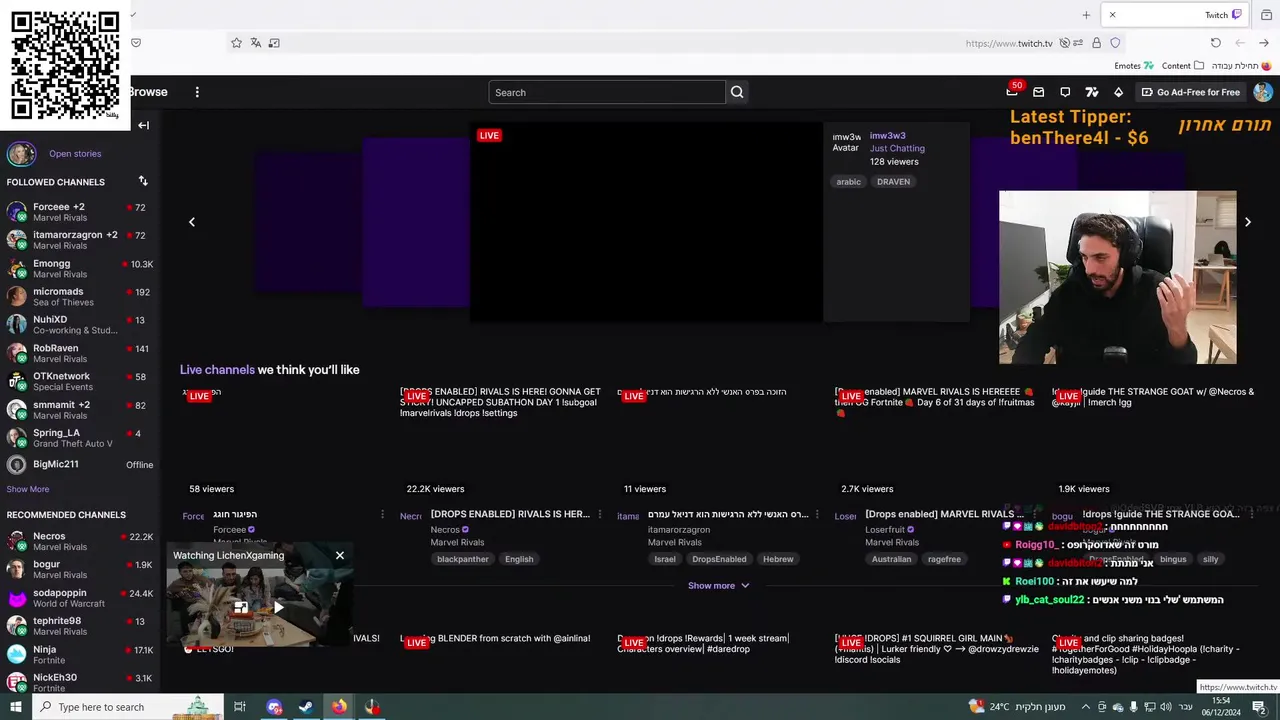Click the DropsEnabled tag
The height and width of the screenshot is (720, 1280).
click(x=719, y=559)
